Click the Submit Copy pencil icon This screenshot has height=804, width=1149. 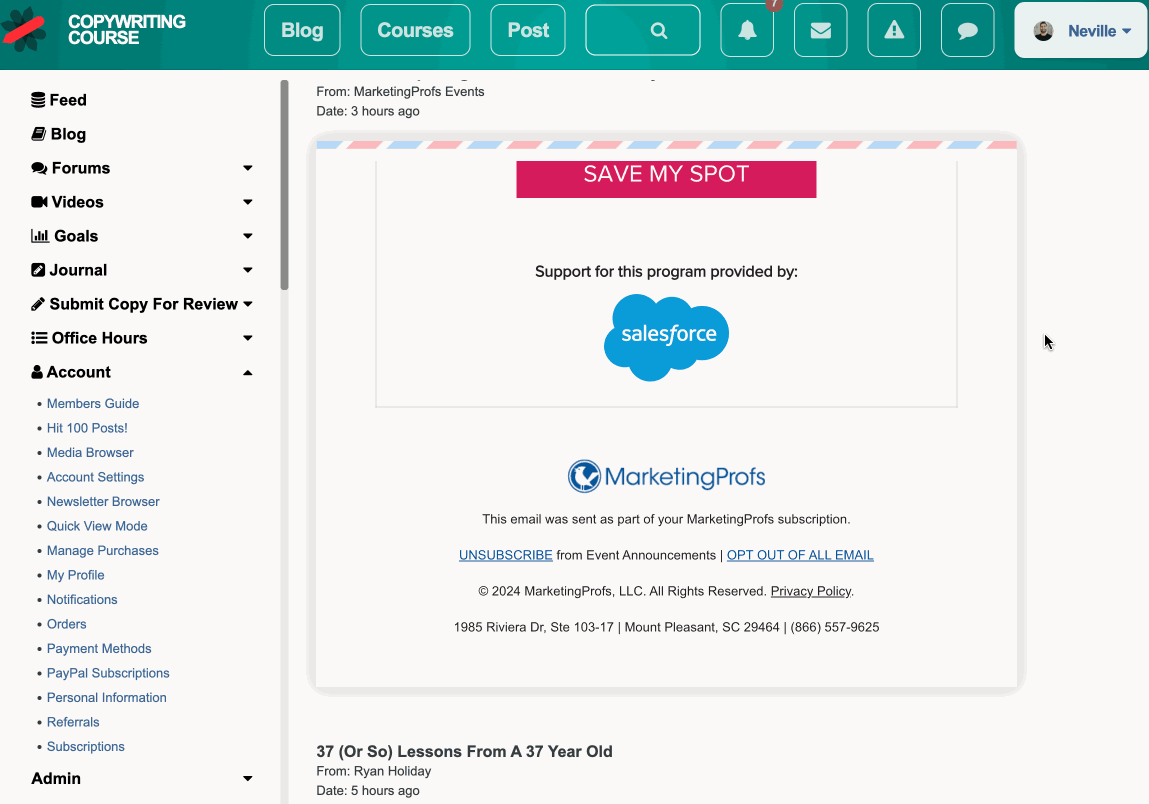(38, 303)
